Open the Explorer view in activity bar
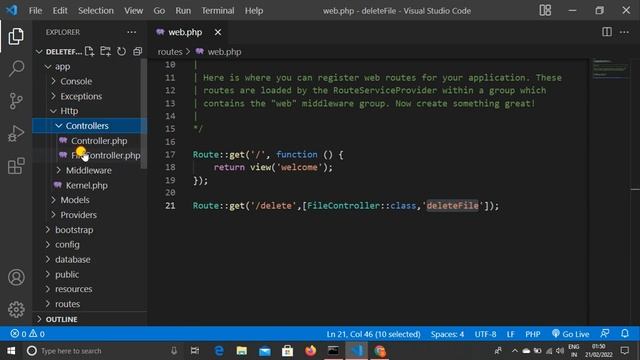 [16, 36]
